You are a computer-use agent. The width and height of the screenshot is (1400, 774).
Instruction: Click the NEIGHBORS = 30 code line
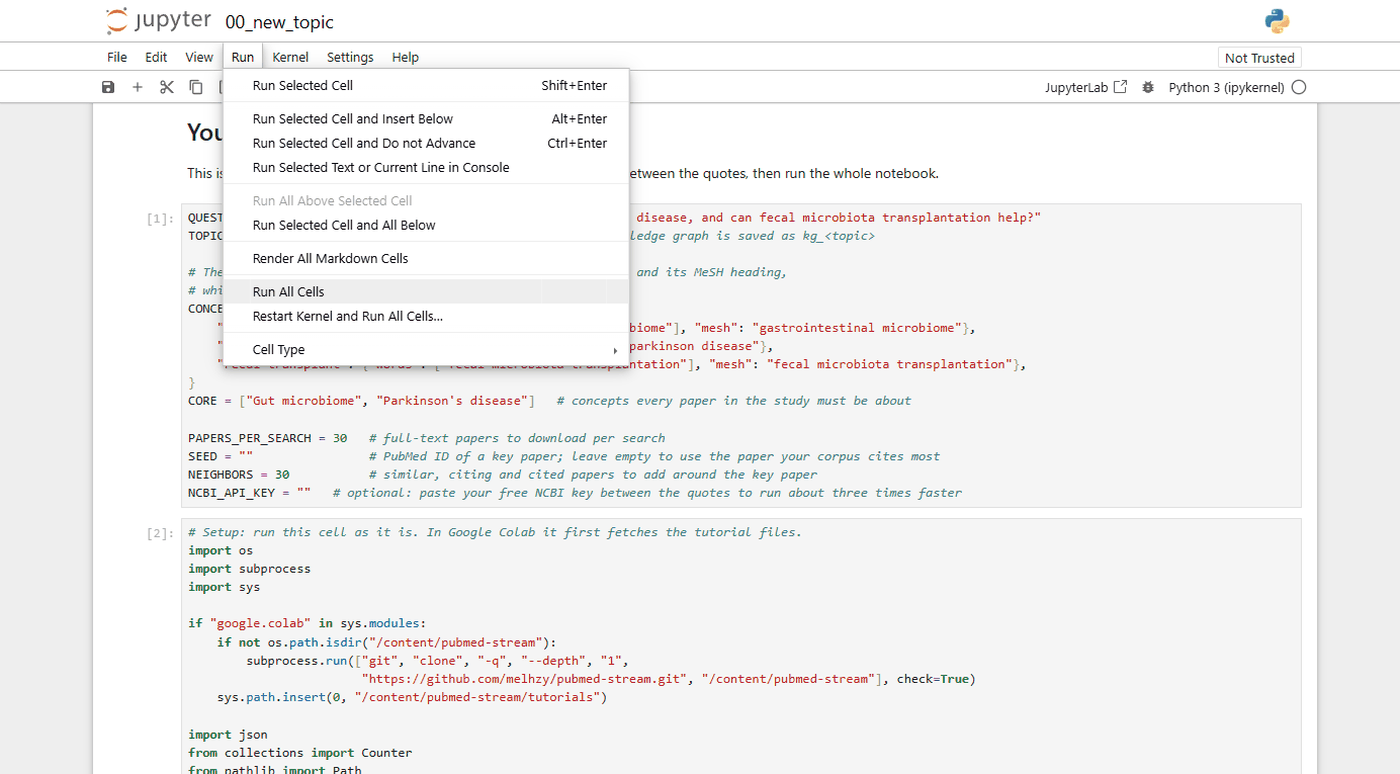coord(503,475)
